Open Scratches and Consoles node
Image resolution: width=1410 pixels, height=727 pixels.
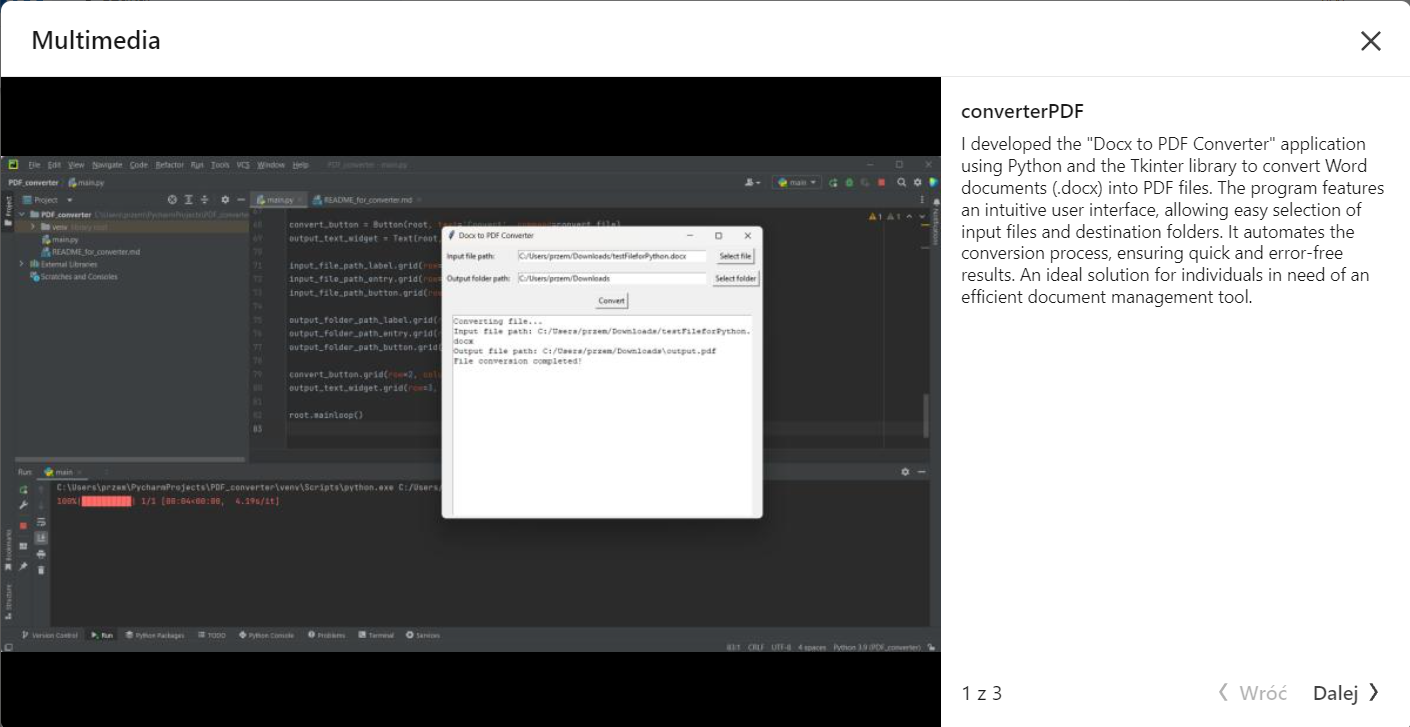(73, 277)
